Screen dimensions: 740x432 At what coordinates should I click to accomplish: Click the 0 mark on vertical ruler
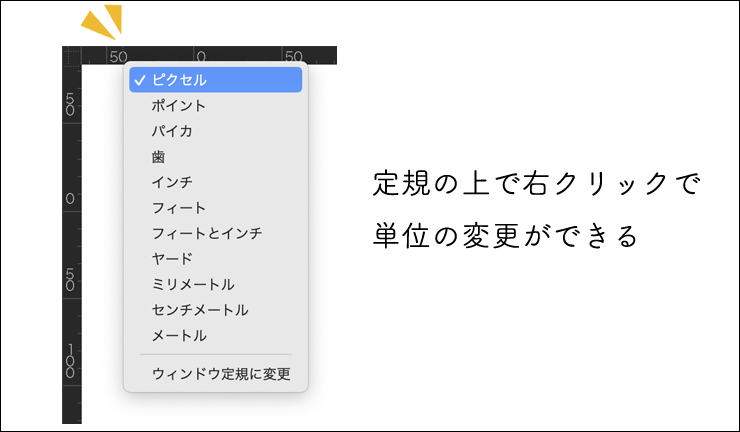pyautogui.click(x=71, y=199)
